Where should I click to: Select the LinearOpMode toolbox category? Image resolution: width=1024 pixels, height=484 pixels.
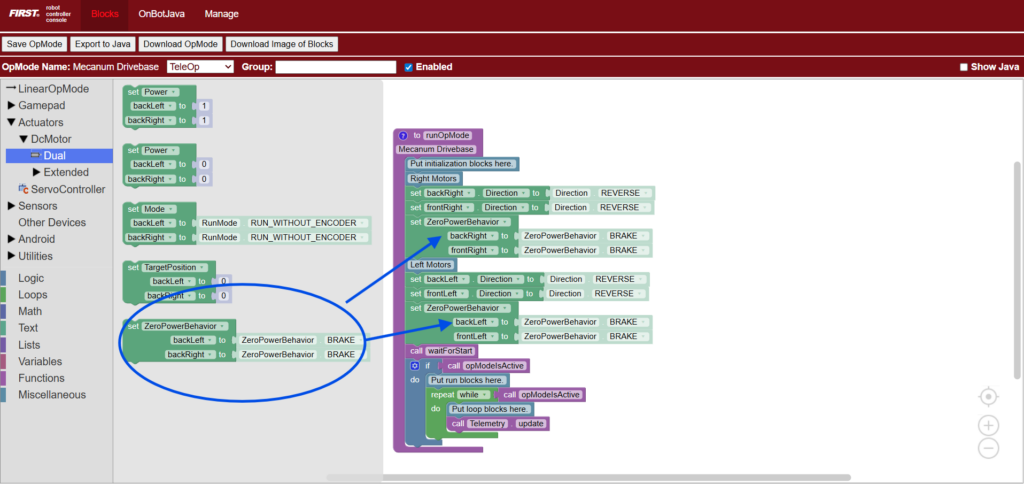coord(54,89)
